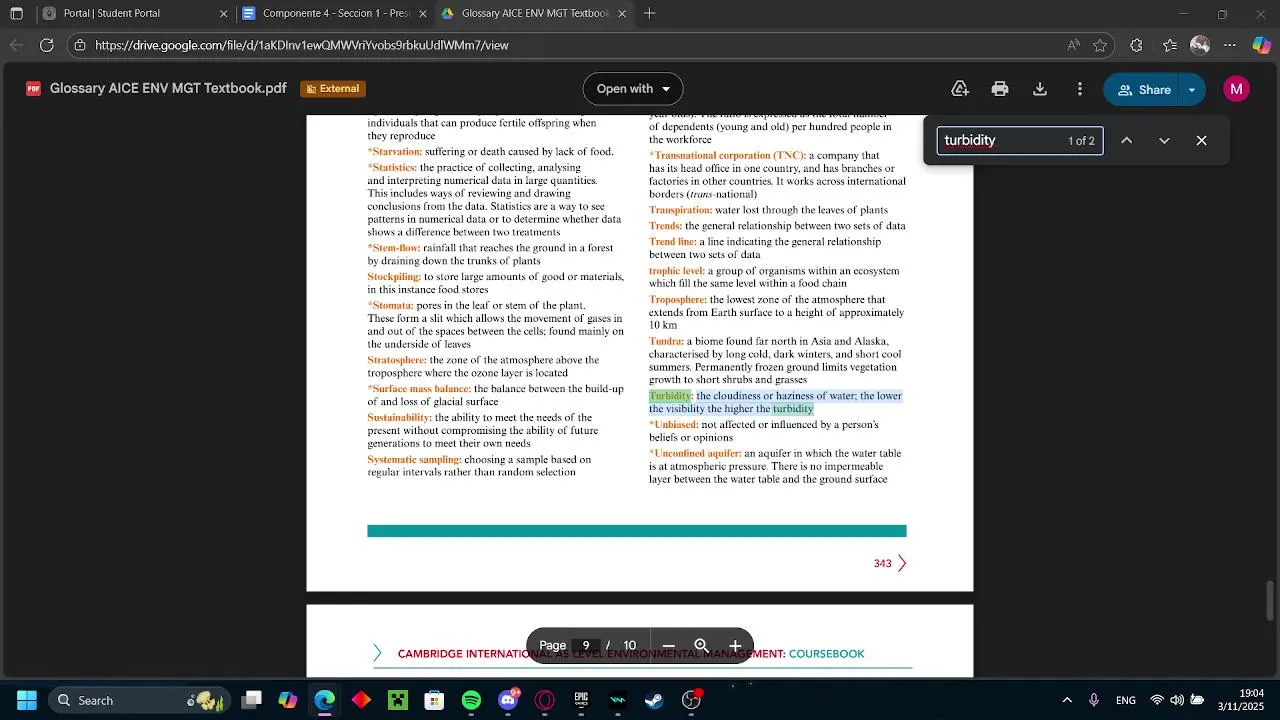Open a new browser tab
Image resolution: width=1280 pixels, height=720 pixels.
pos(650,14)
